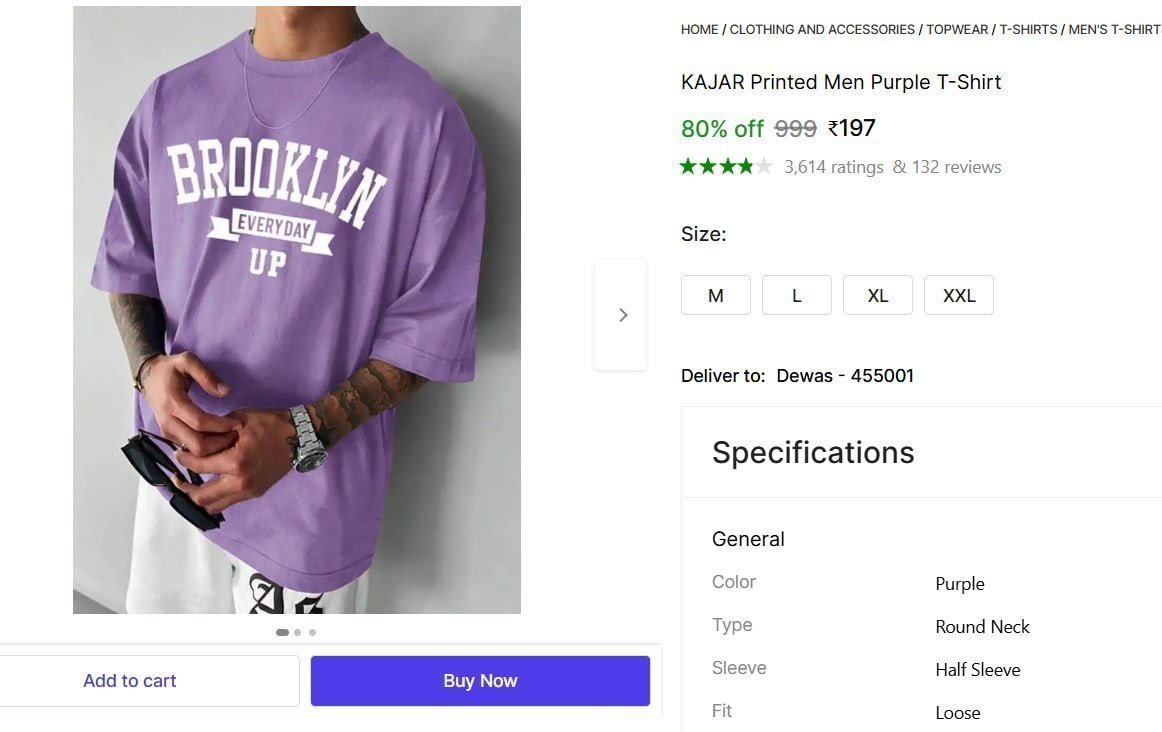Select the third image carousel dot

312,632
